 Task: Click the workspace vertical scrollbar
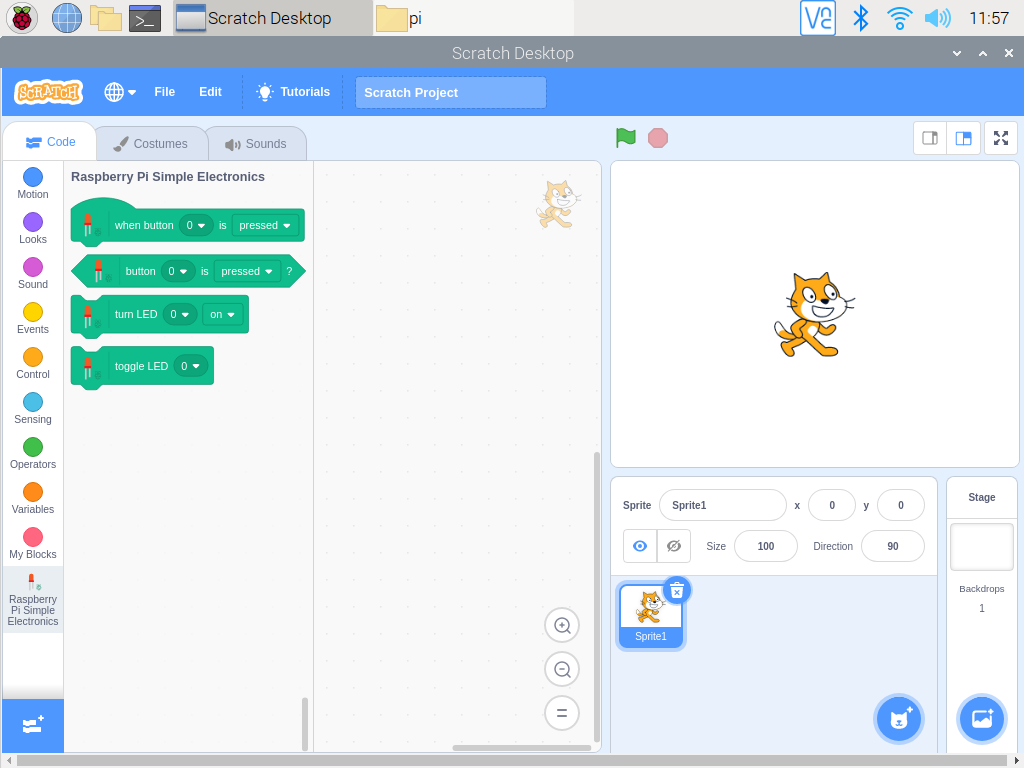click(597, 597)
